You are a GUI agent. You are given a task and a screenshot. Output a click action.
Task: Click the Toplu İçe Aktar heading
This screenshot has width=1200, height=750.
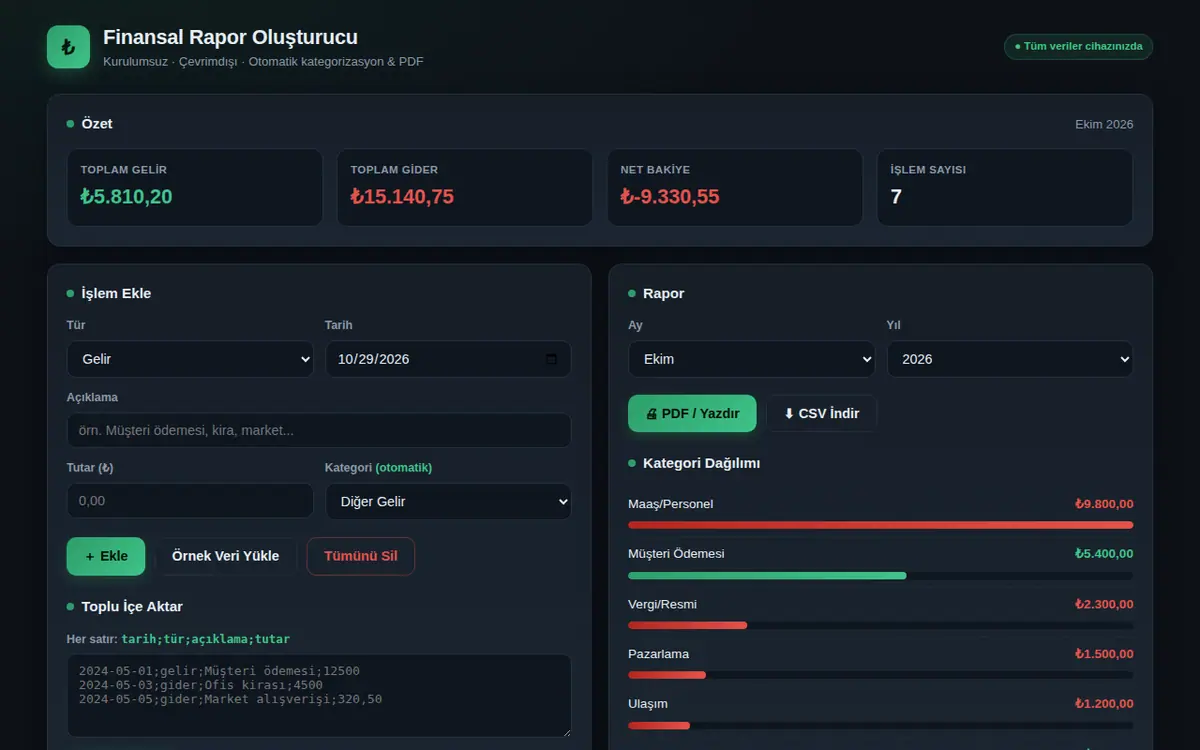(132, 606)
